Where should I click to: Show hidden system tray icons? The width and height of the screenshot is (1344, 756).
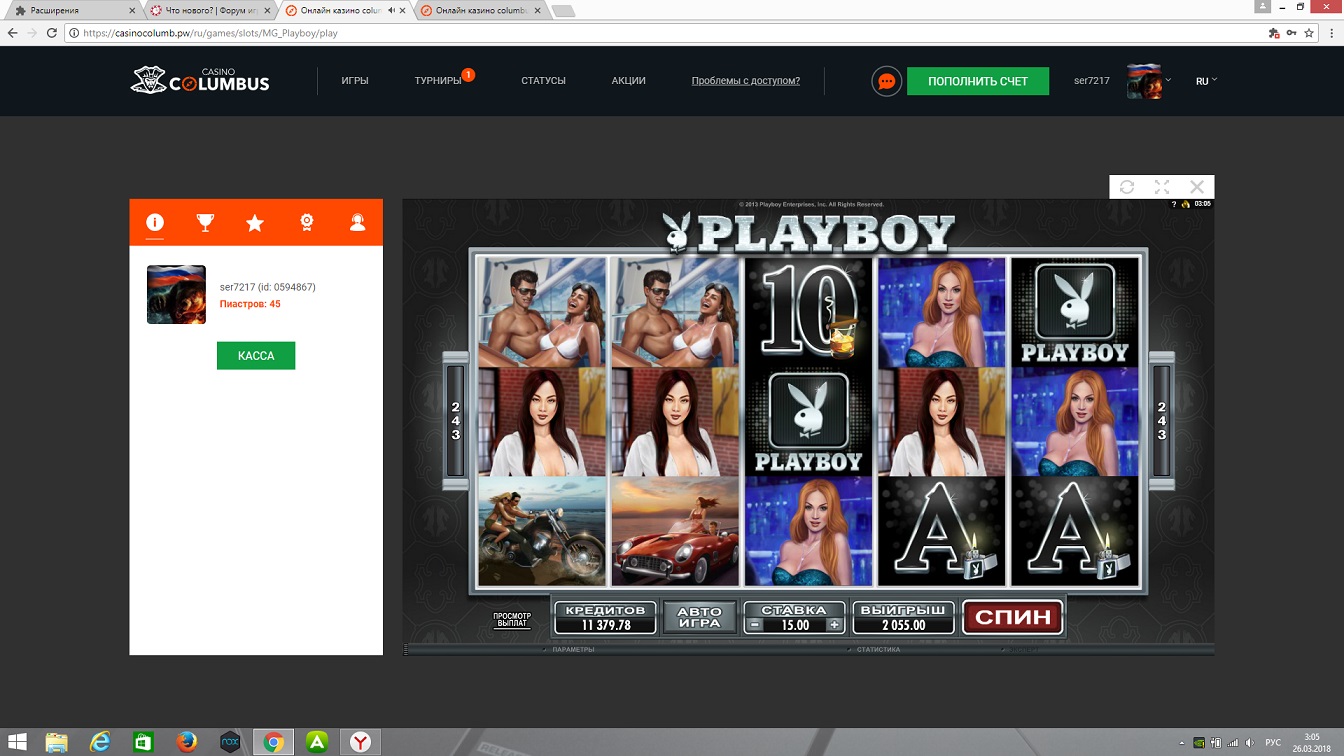tap(1182, 743)
